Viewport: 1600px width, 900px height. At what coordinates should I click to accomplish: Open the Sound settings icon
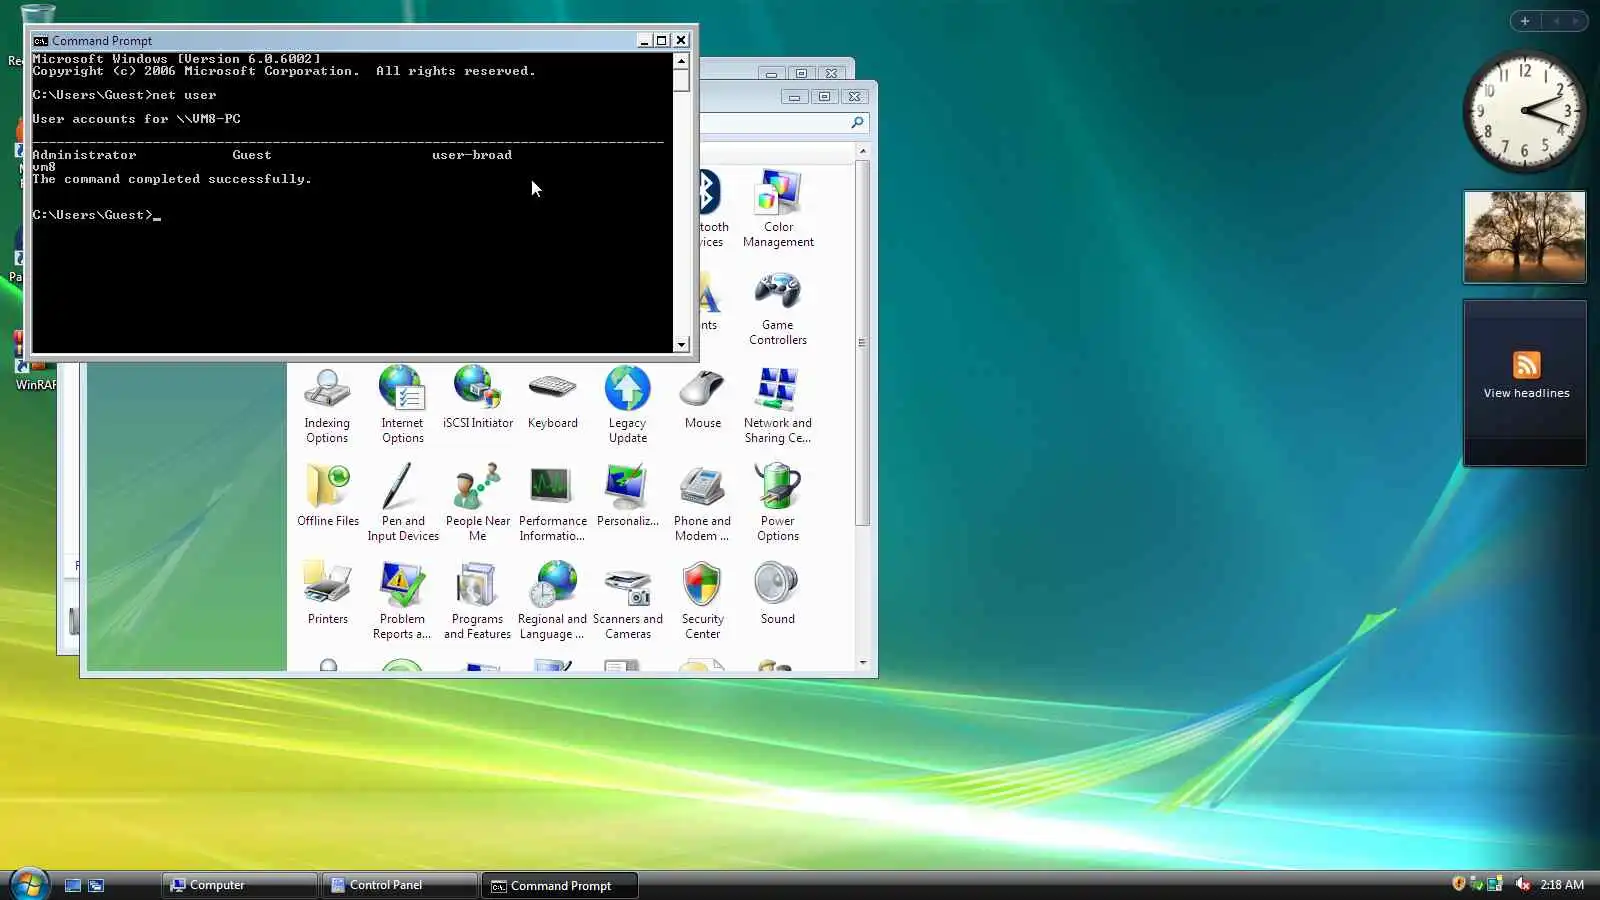(x=778, y=594)
